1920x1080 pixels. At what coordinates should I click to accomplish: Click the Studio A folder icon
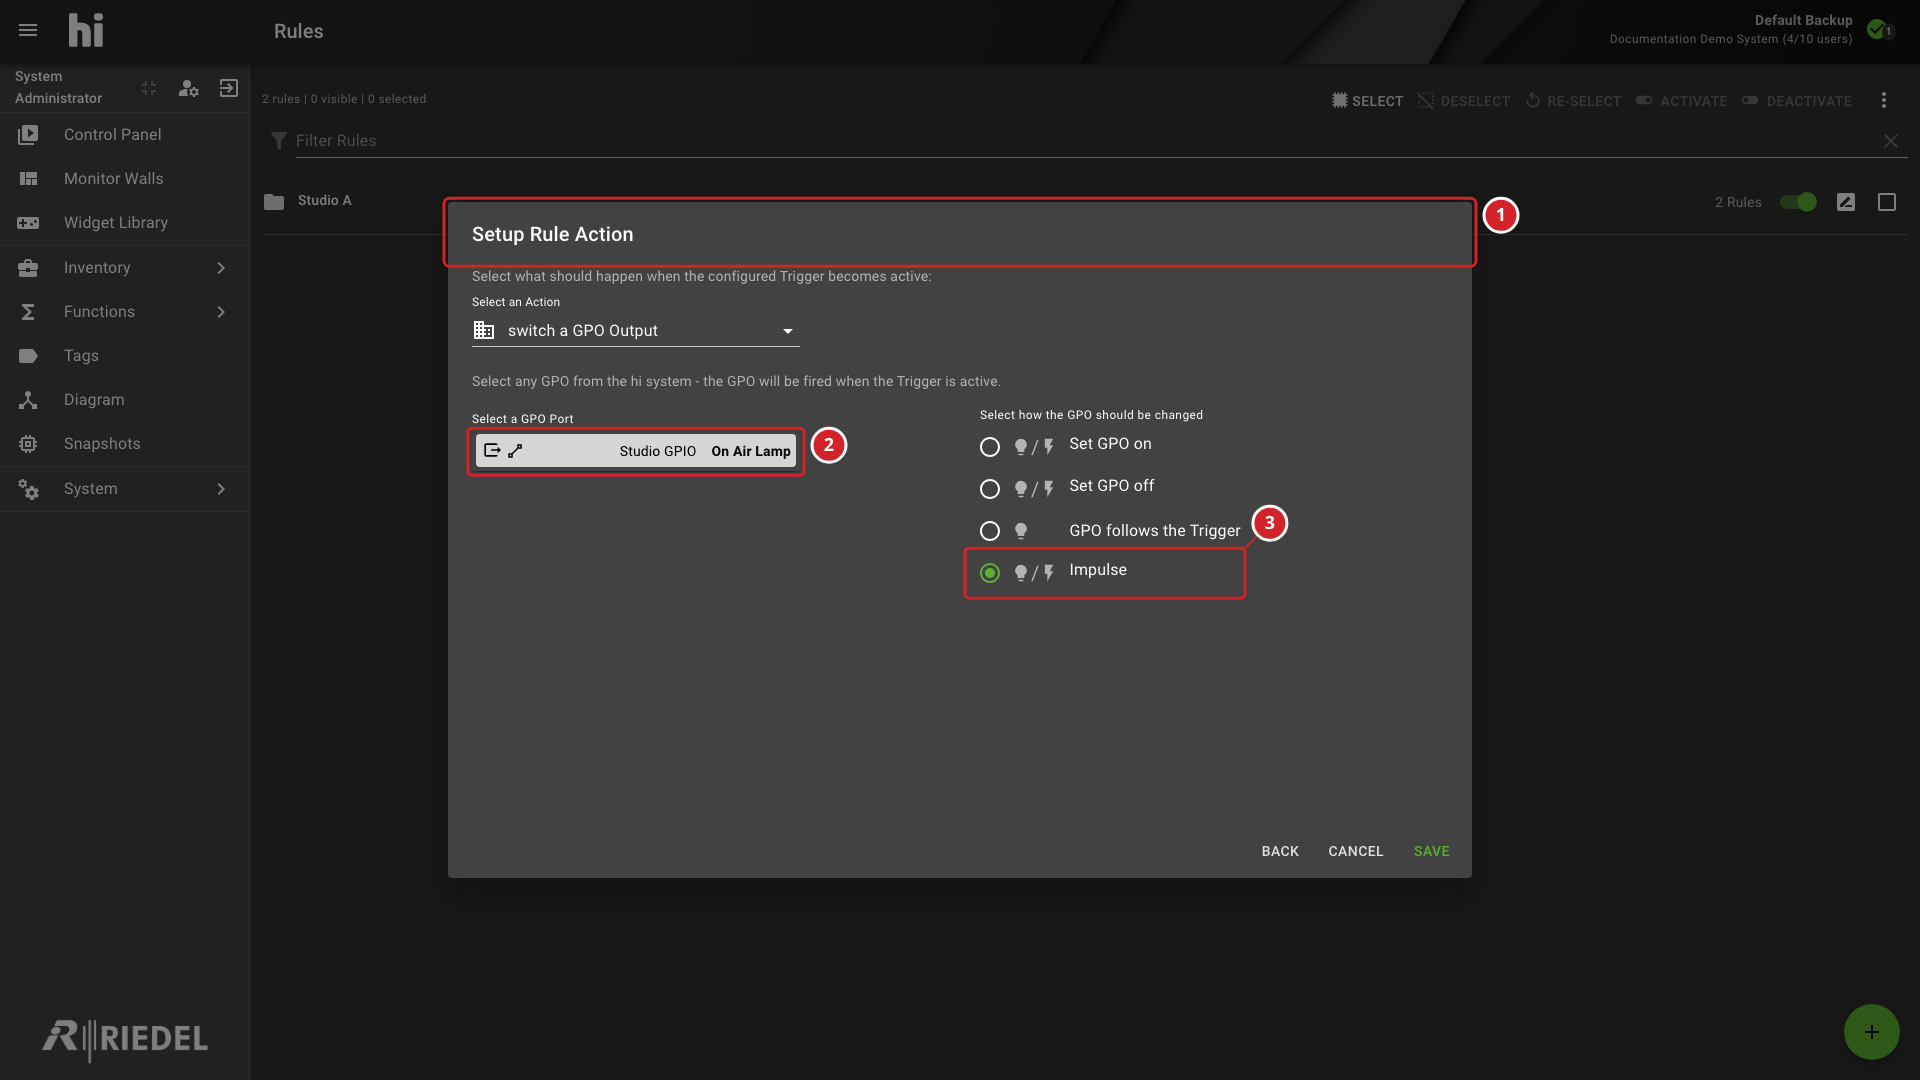[x=274, y=201]
